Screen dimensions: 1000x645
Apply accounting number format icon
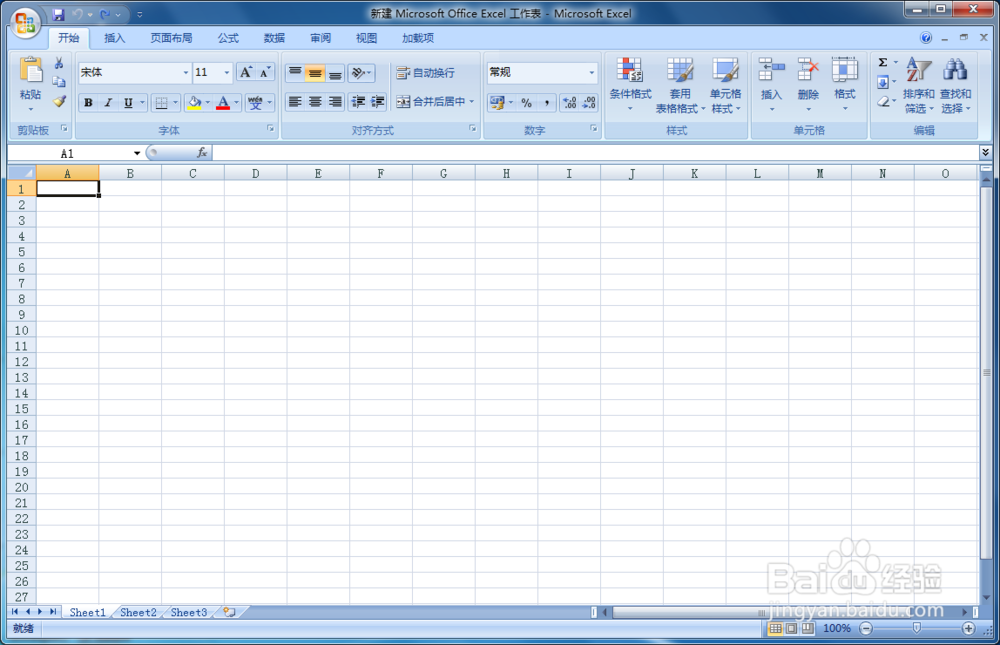497,102
